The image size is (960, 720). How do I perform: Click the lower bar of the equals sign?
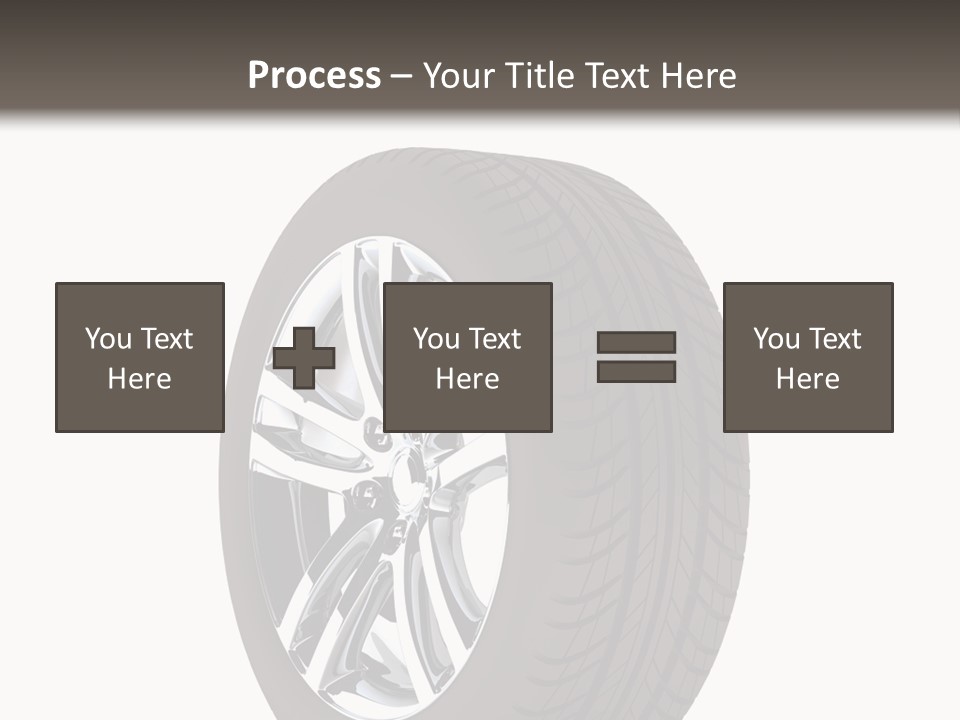tap(636, 372)
